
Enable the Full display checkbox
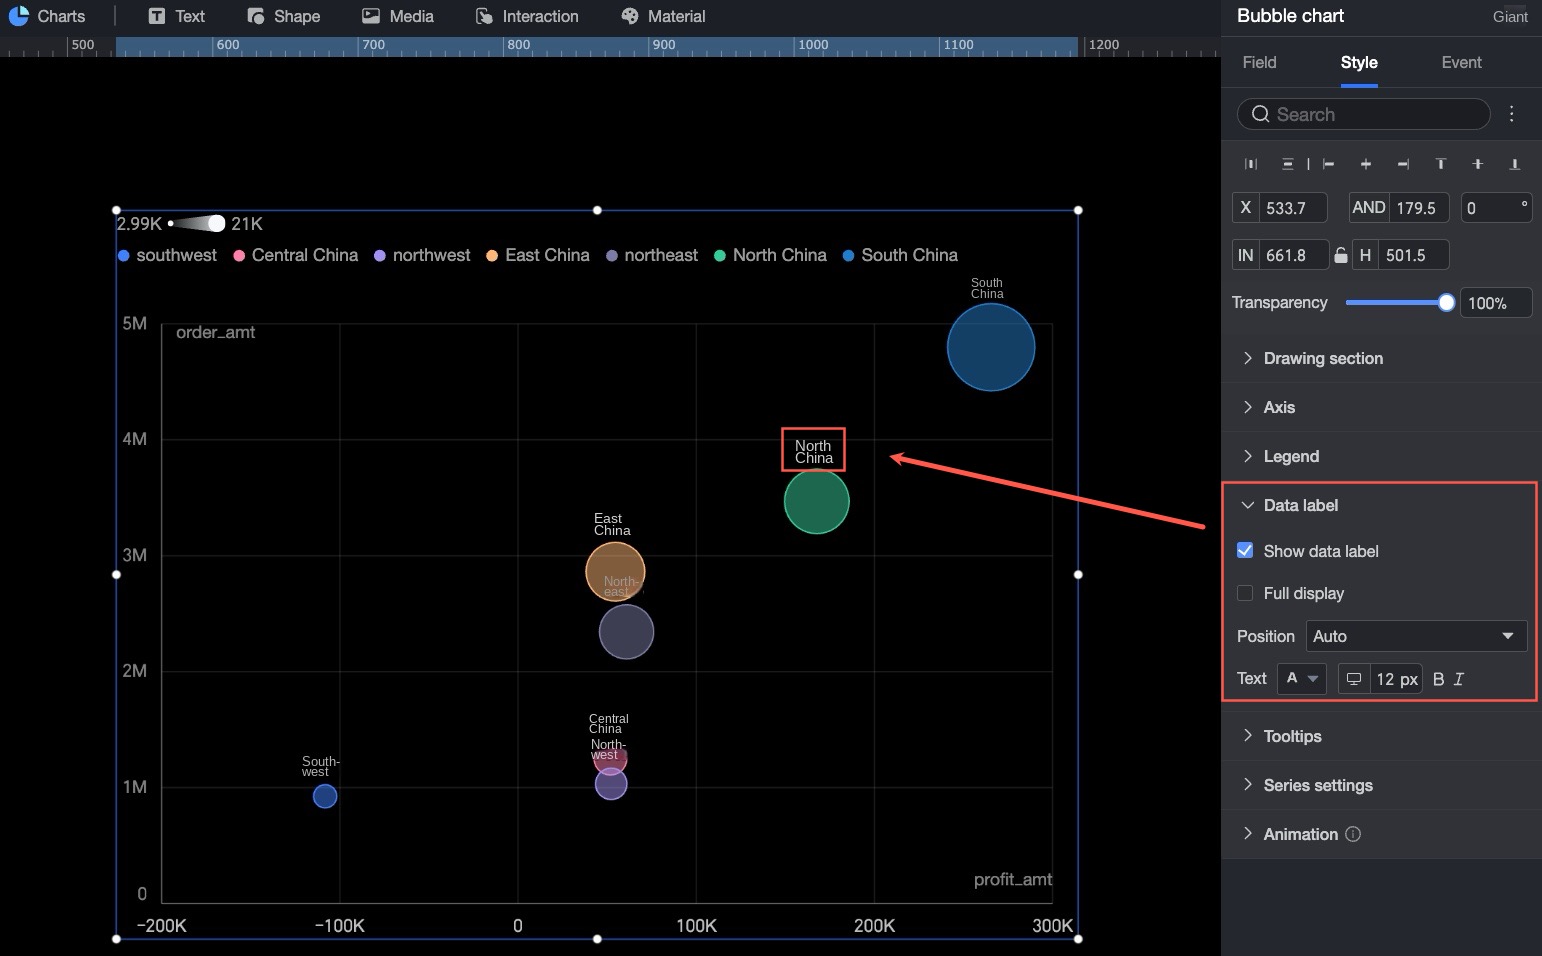pyautogui.click(x=1245, y=593)
